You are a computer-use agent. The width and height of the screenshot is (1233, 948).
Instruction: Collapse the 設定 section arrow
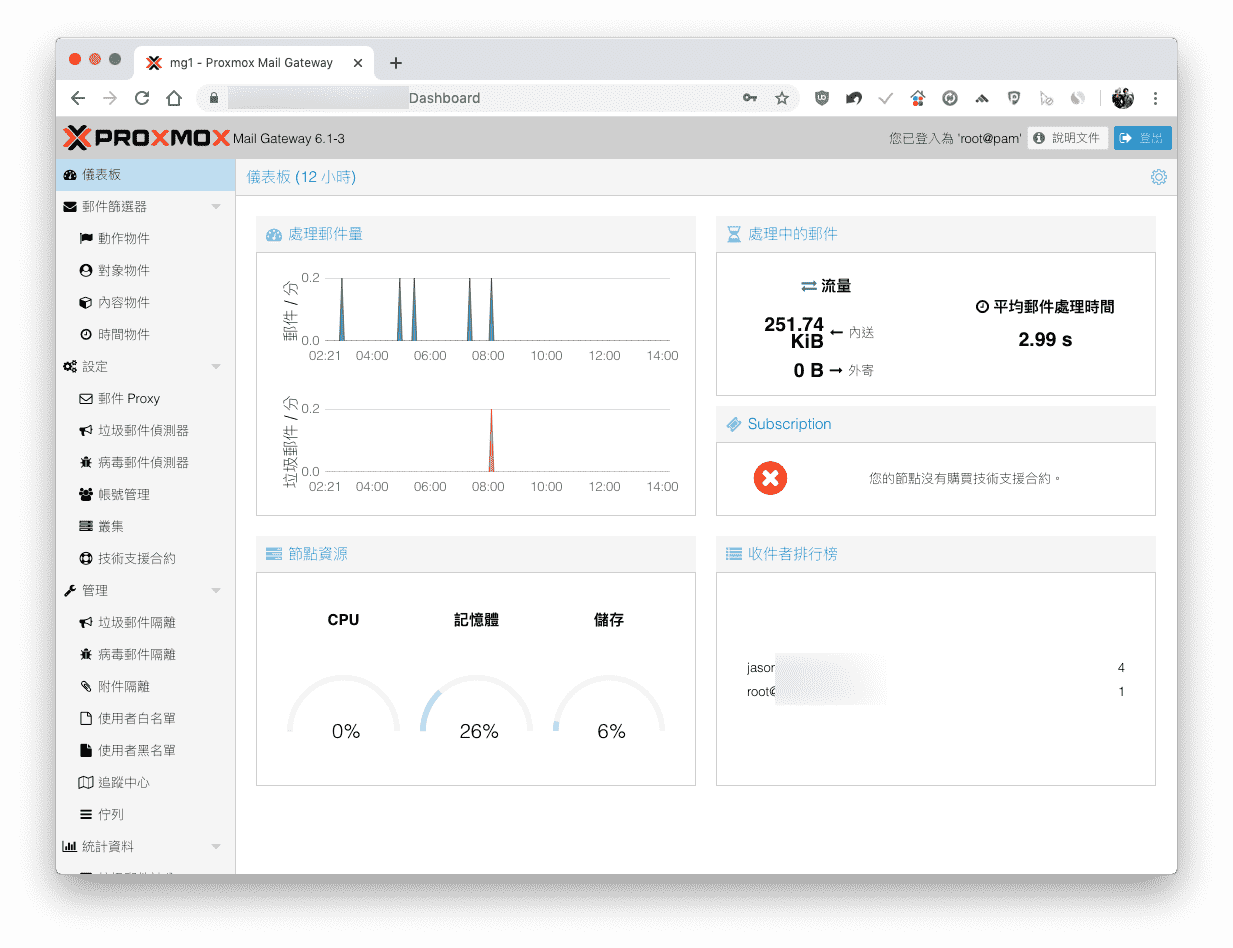click(x=216, y=367)
